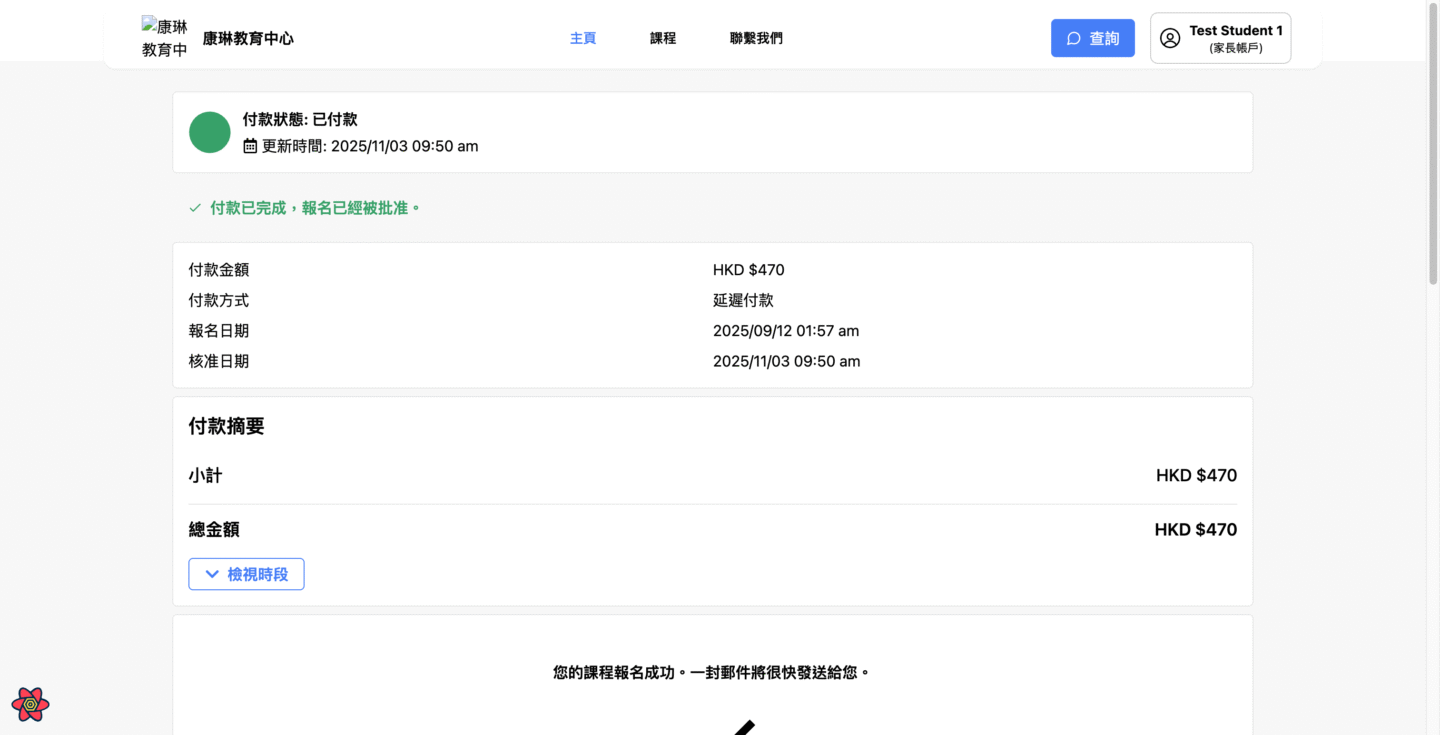
Task: Click the vertical page scrollbar
Action: click(x=1432, y=150)
